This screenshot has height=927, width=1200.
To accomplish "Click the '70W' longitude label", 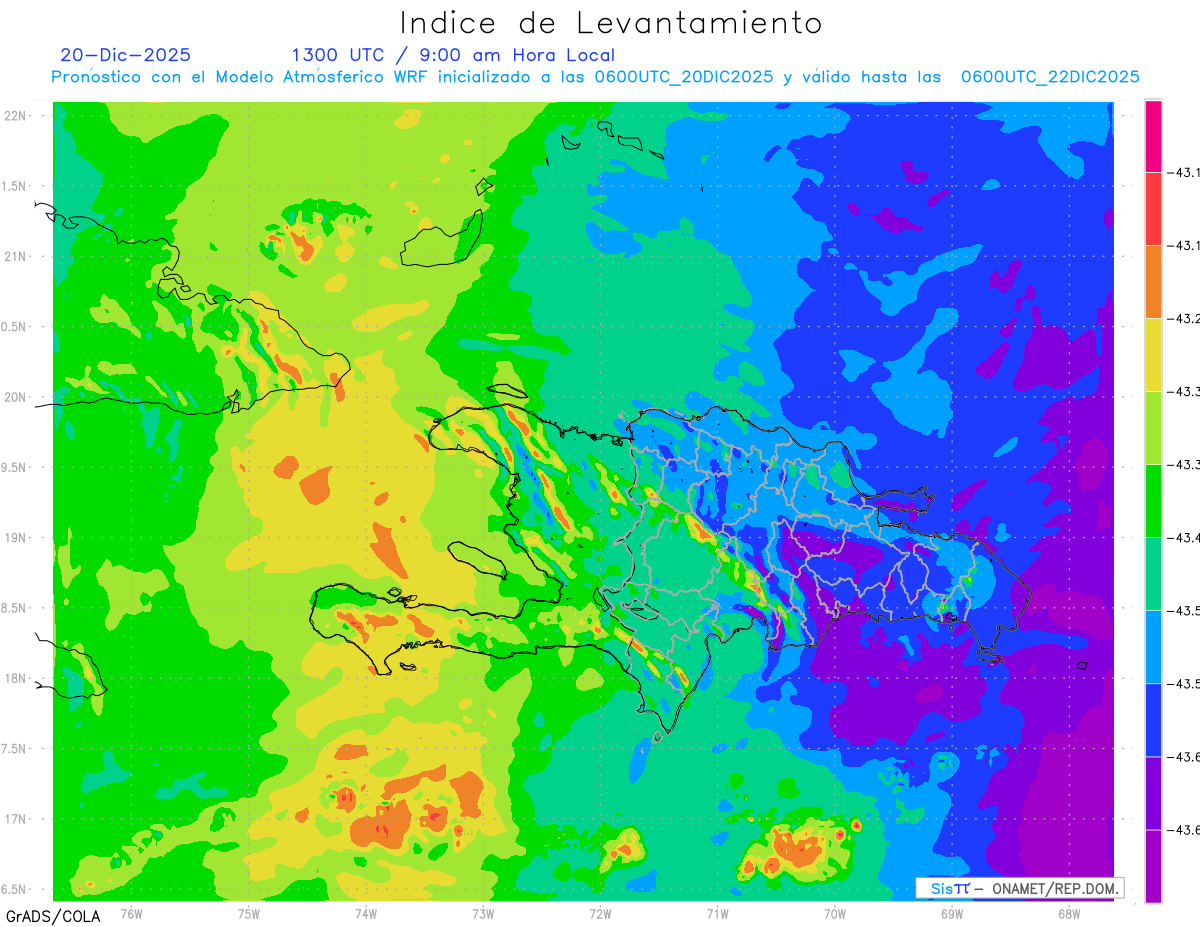I will (835, 914).
